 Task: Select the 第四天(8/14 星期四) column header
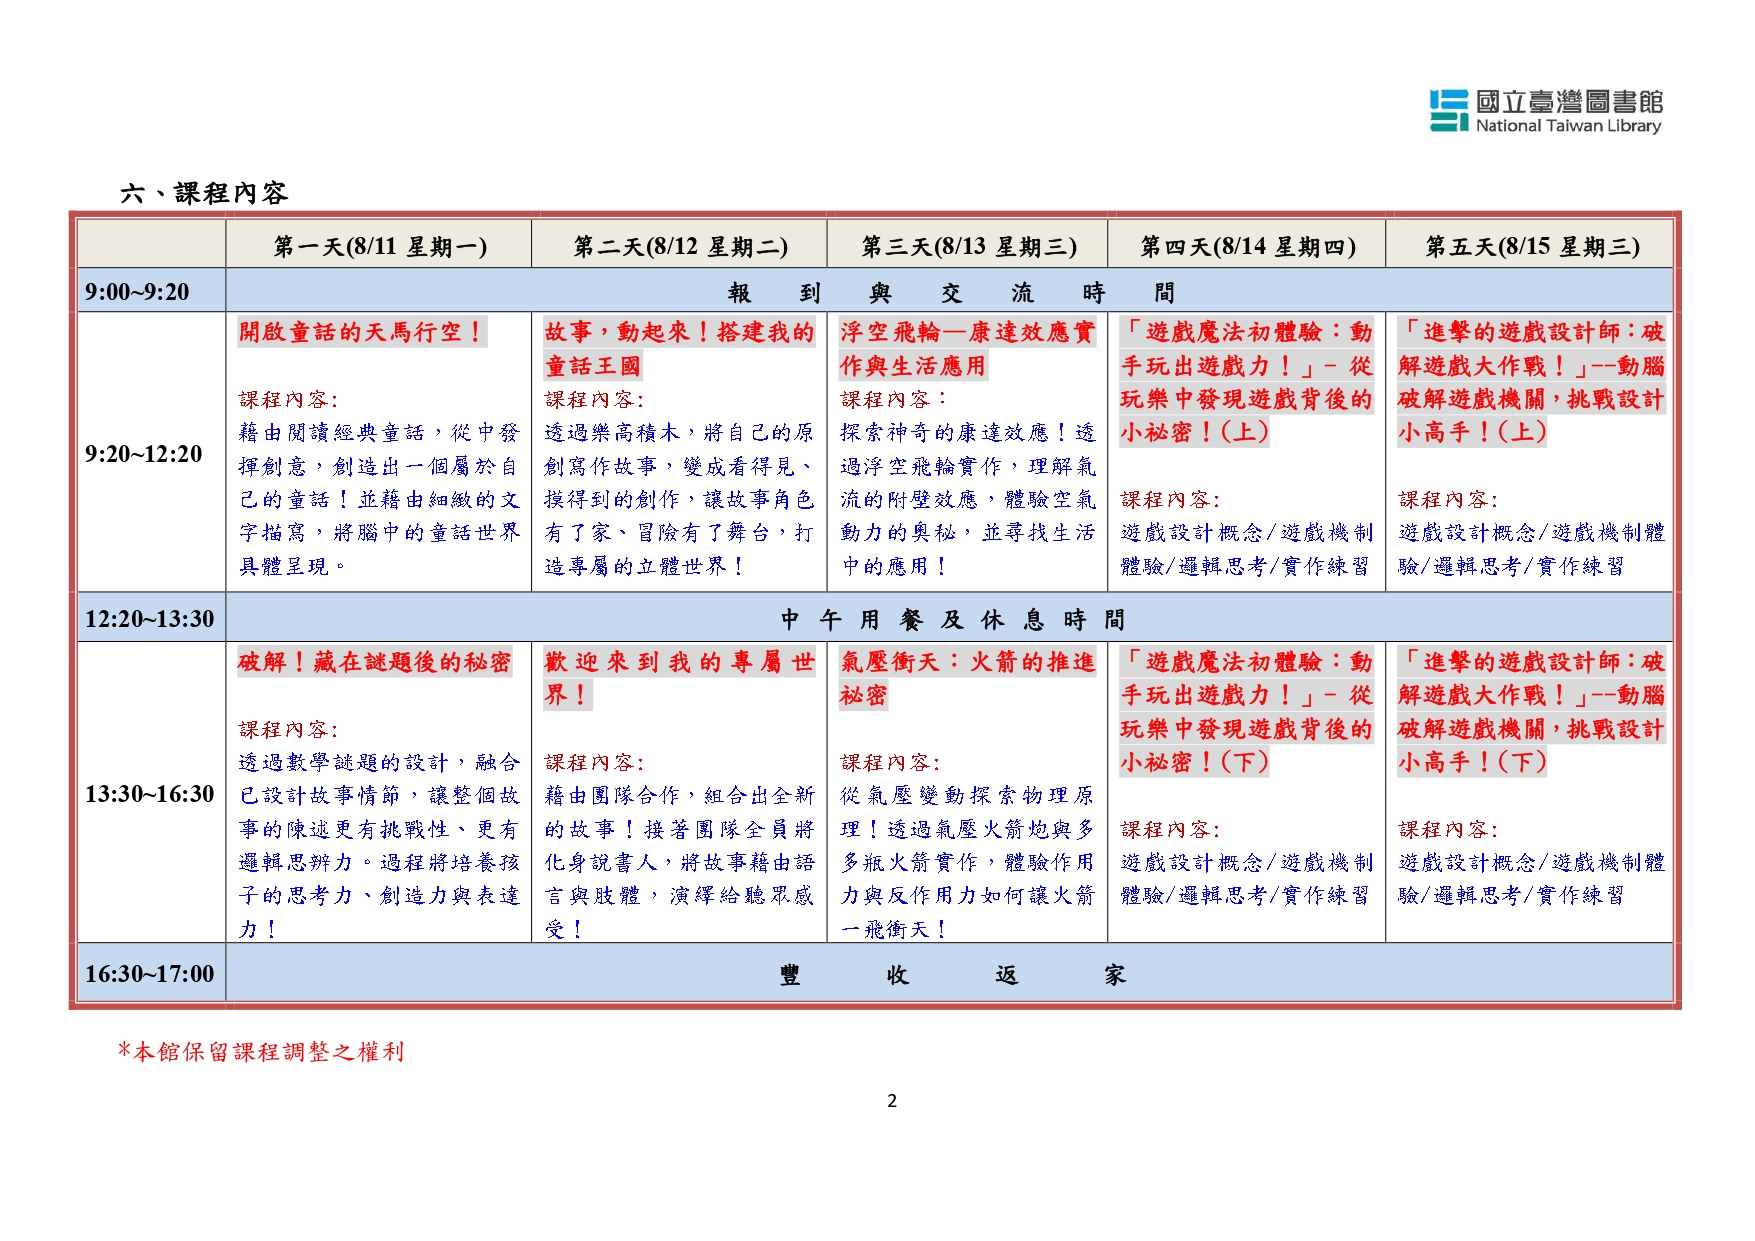coord(1247,246)
